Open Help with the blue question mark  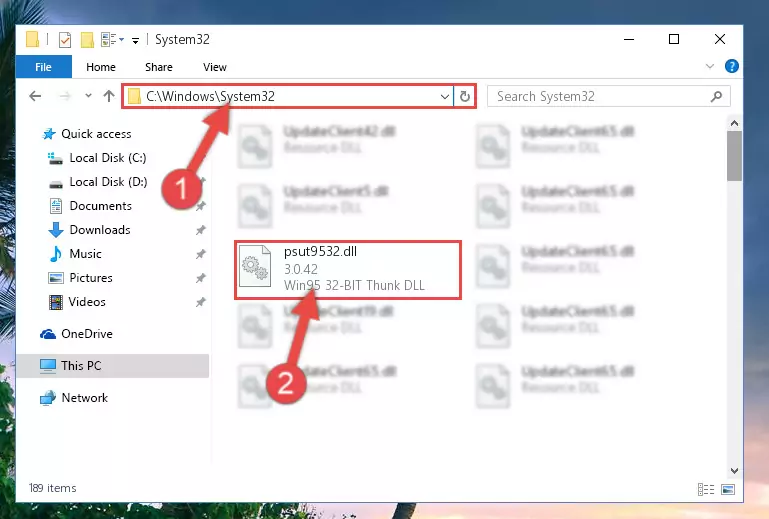point(731,66)
